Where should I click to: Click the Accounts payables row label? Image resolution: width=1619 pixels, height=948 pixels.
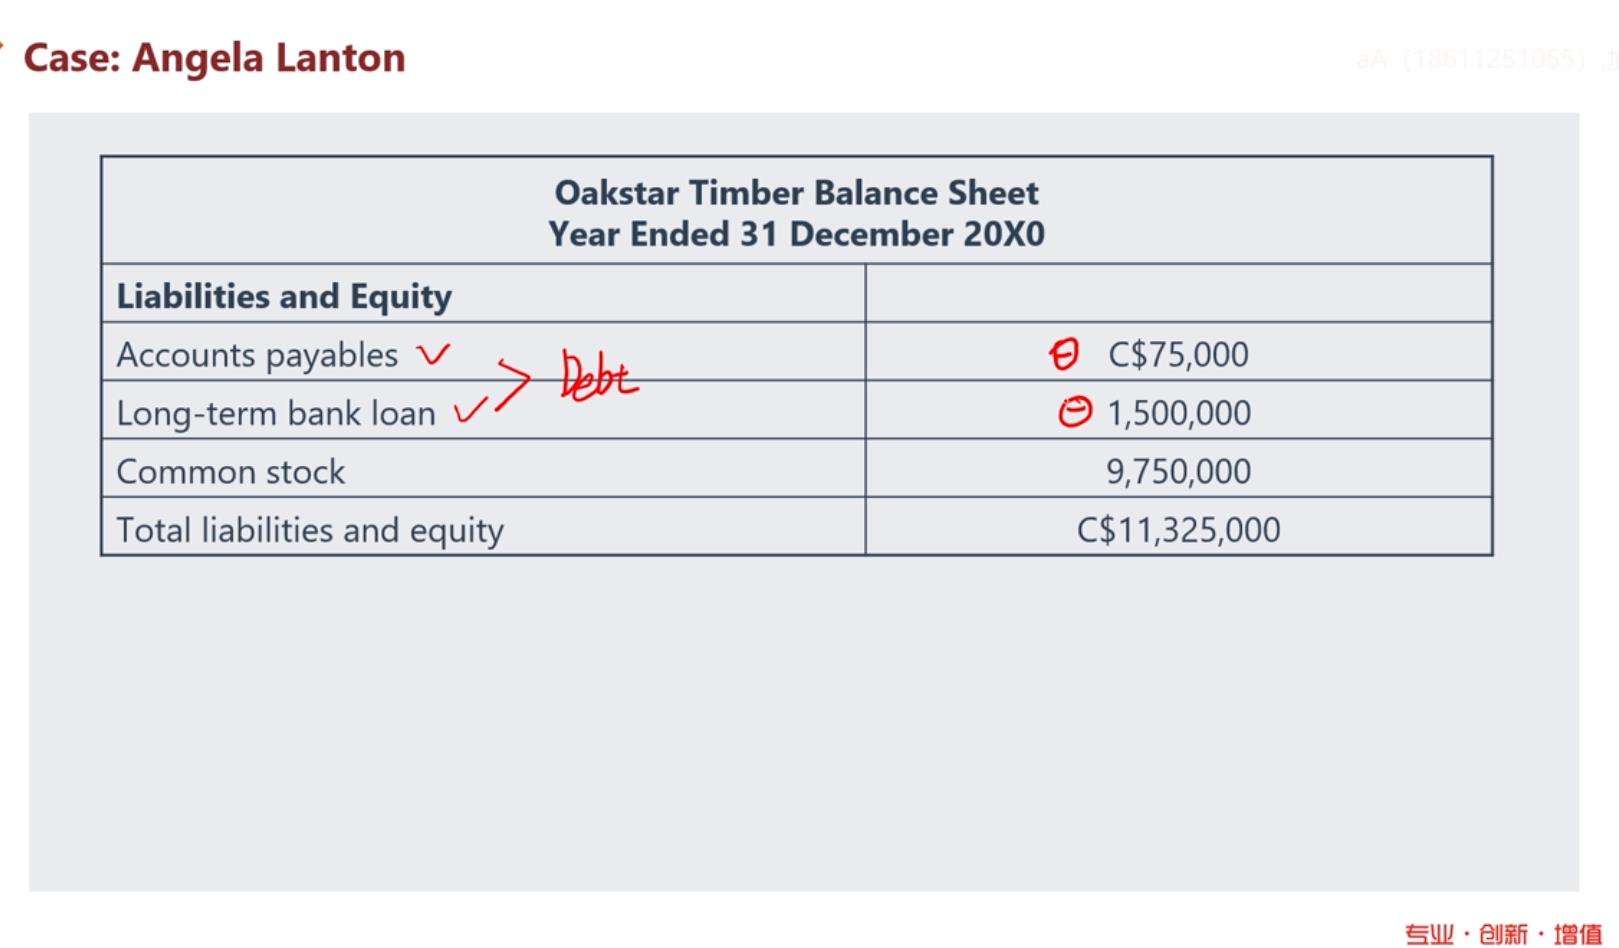pyautogui.click(x=257, y=355)
